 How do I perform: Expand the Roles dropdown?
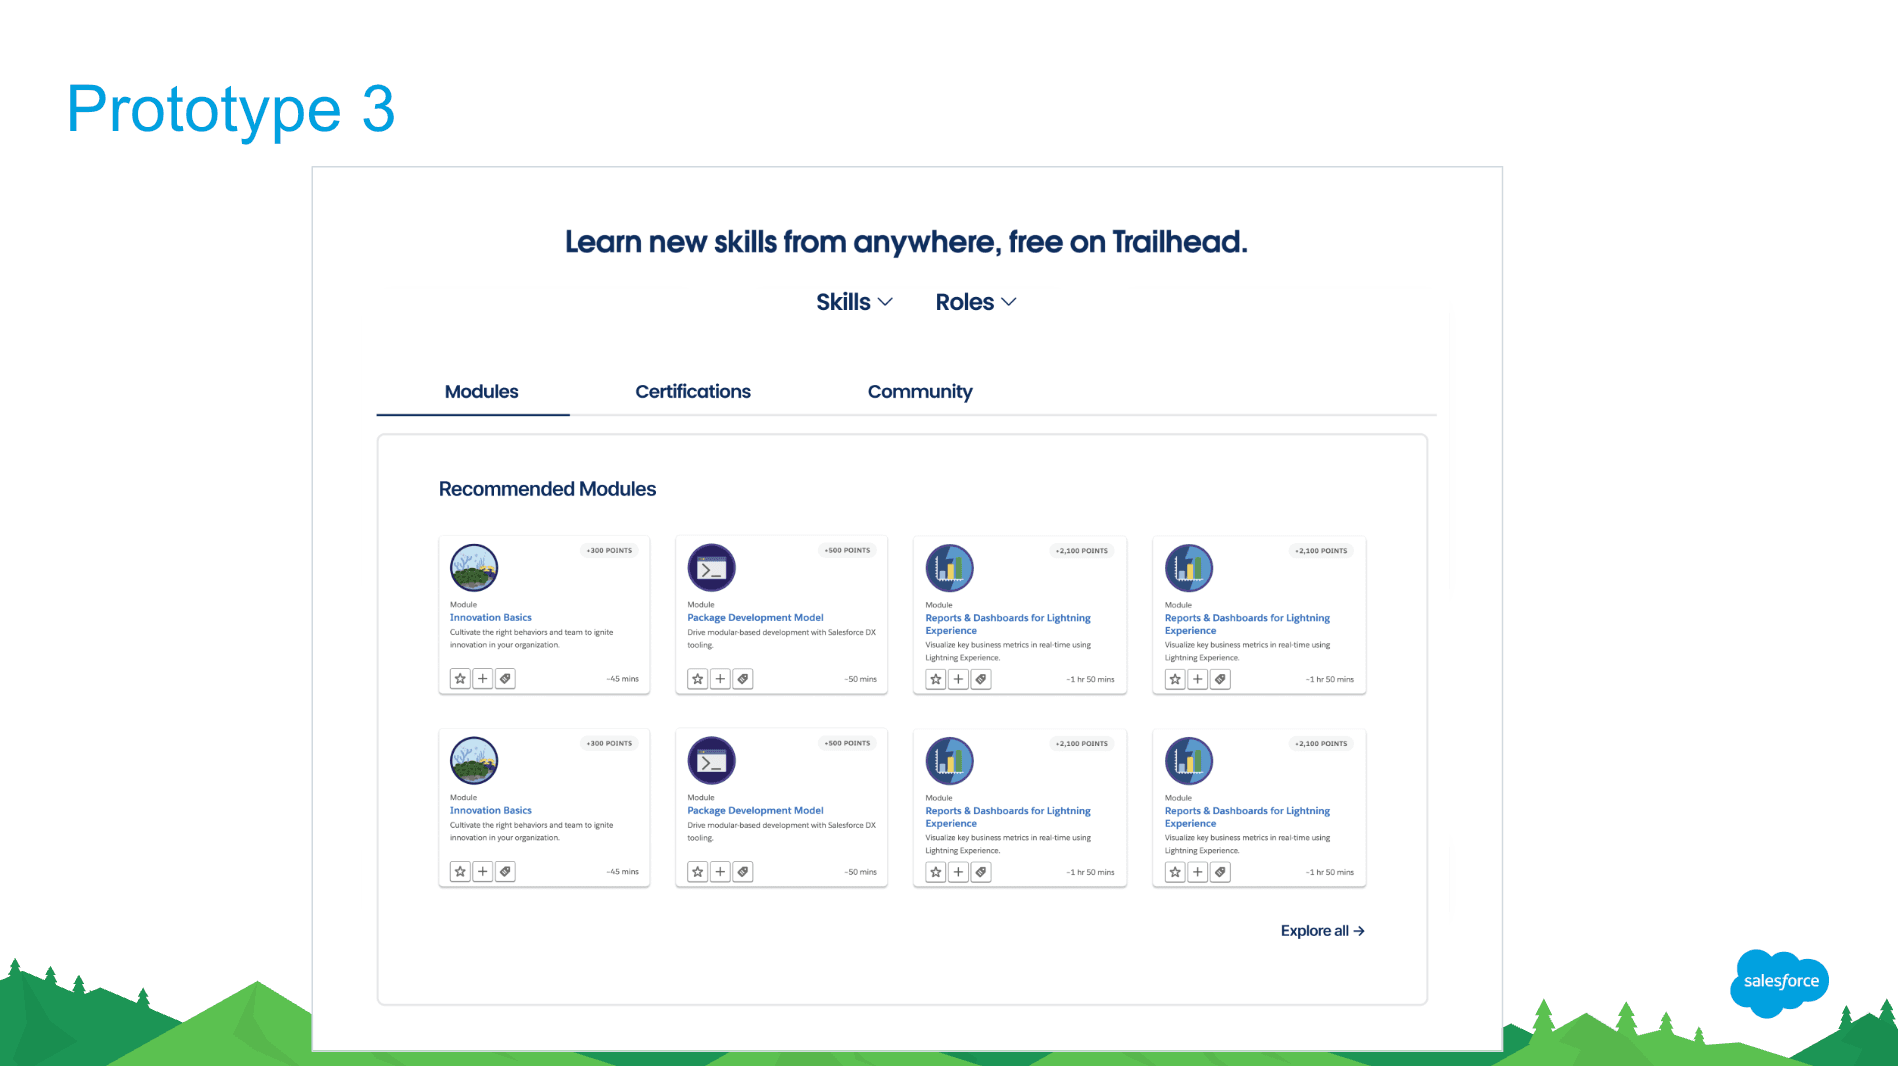[x=976, y=302]
